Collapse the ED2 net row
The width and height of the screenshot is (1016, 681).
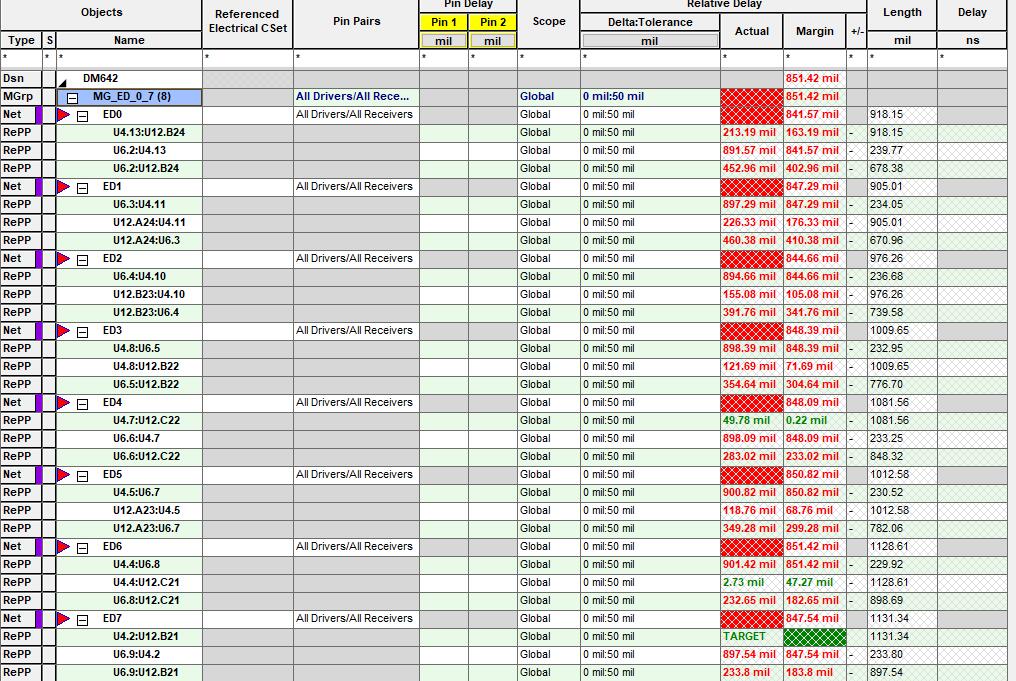pyautogui.click(x=83, y=260)
